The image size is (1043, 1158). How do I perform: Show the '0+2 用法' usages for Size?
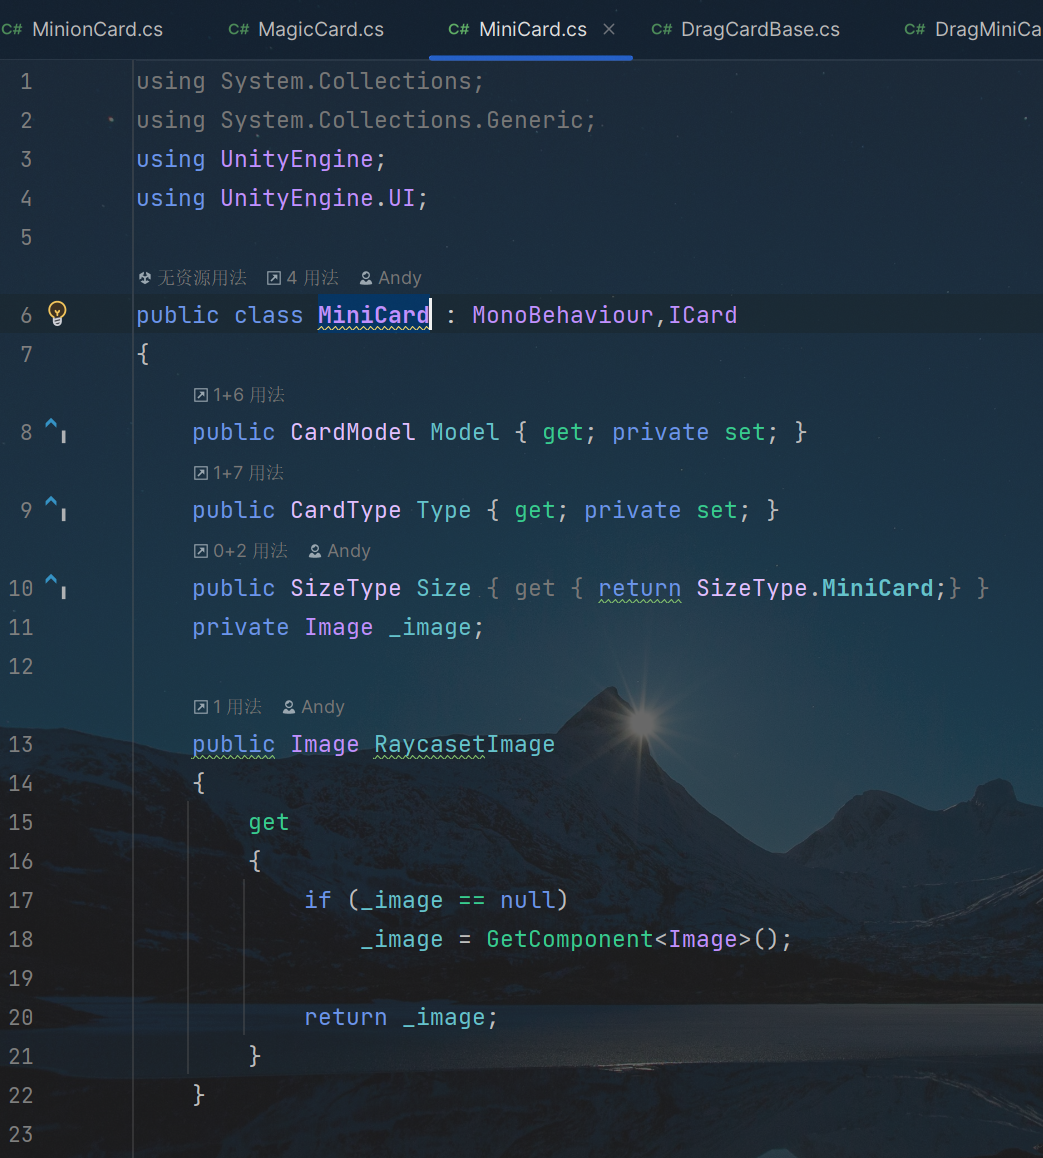tap(241, 551)
